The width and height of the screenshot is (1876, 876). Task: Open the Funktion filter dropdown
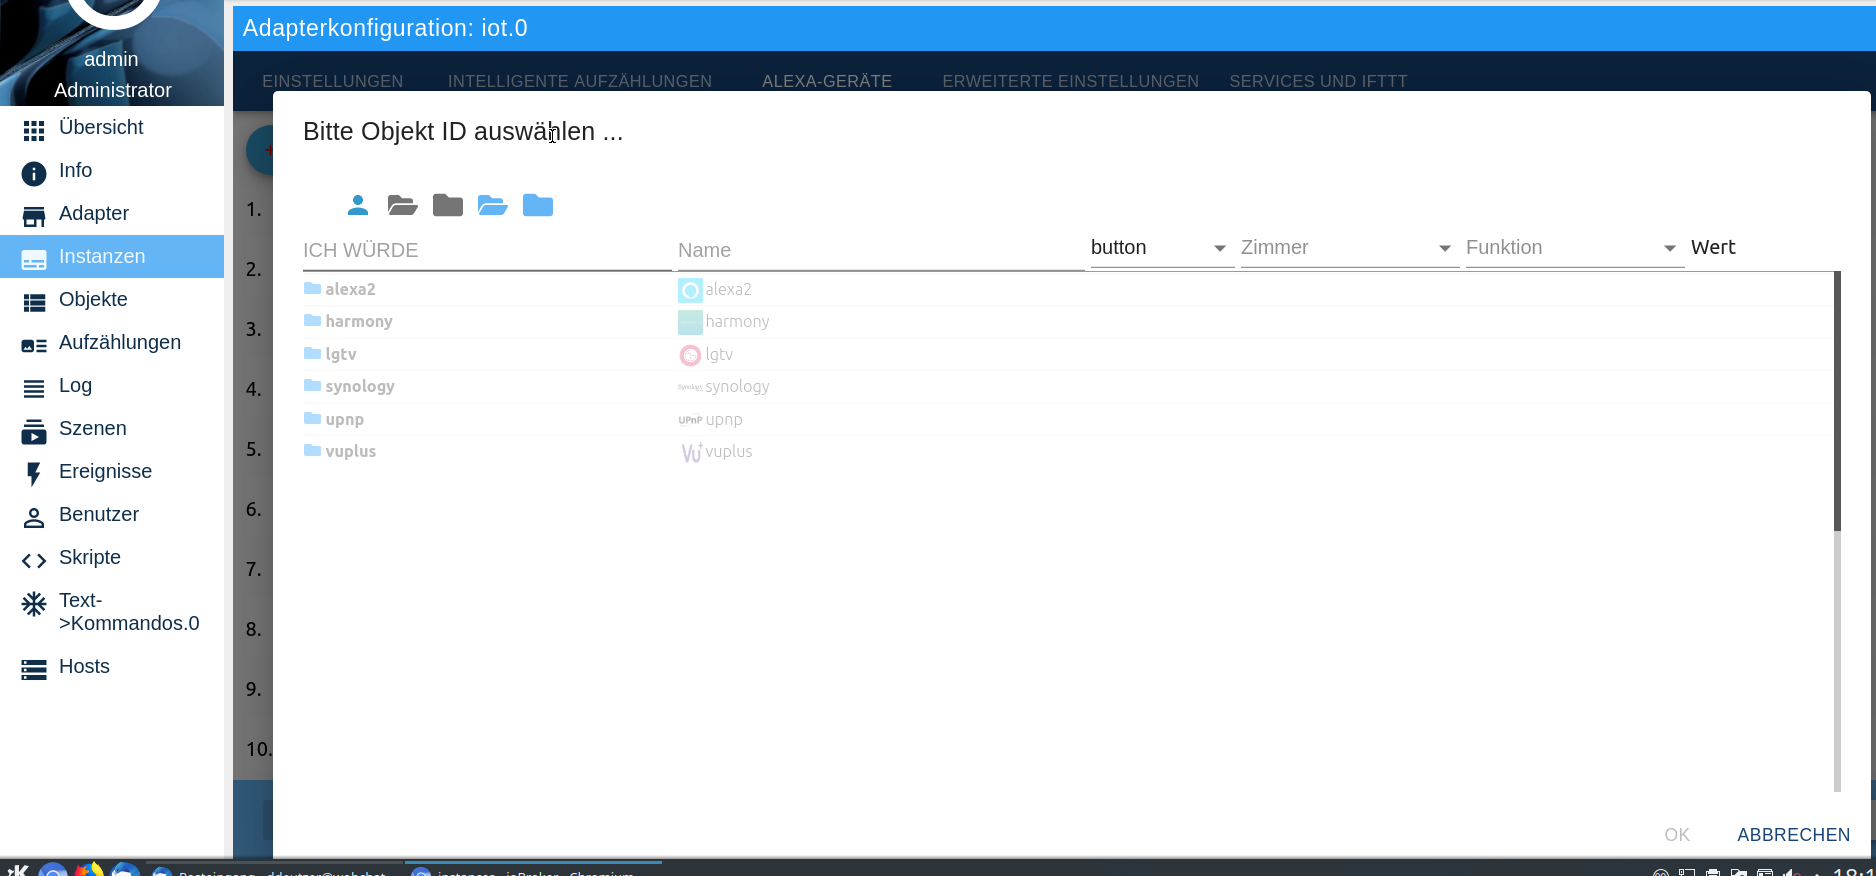coord(1575,248)
